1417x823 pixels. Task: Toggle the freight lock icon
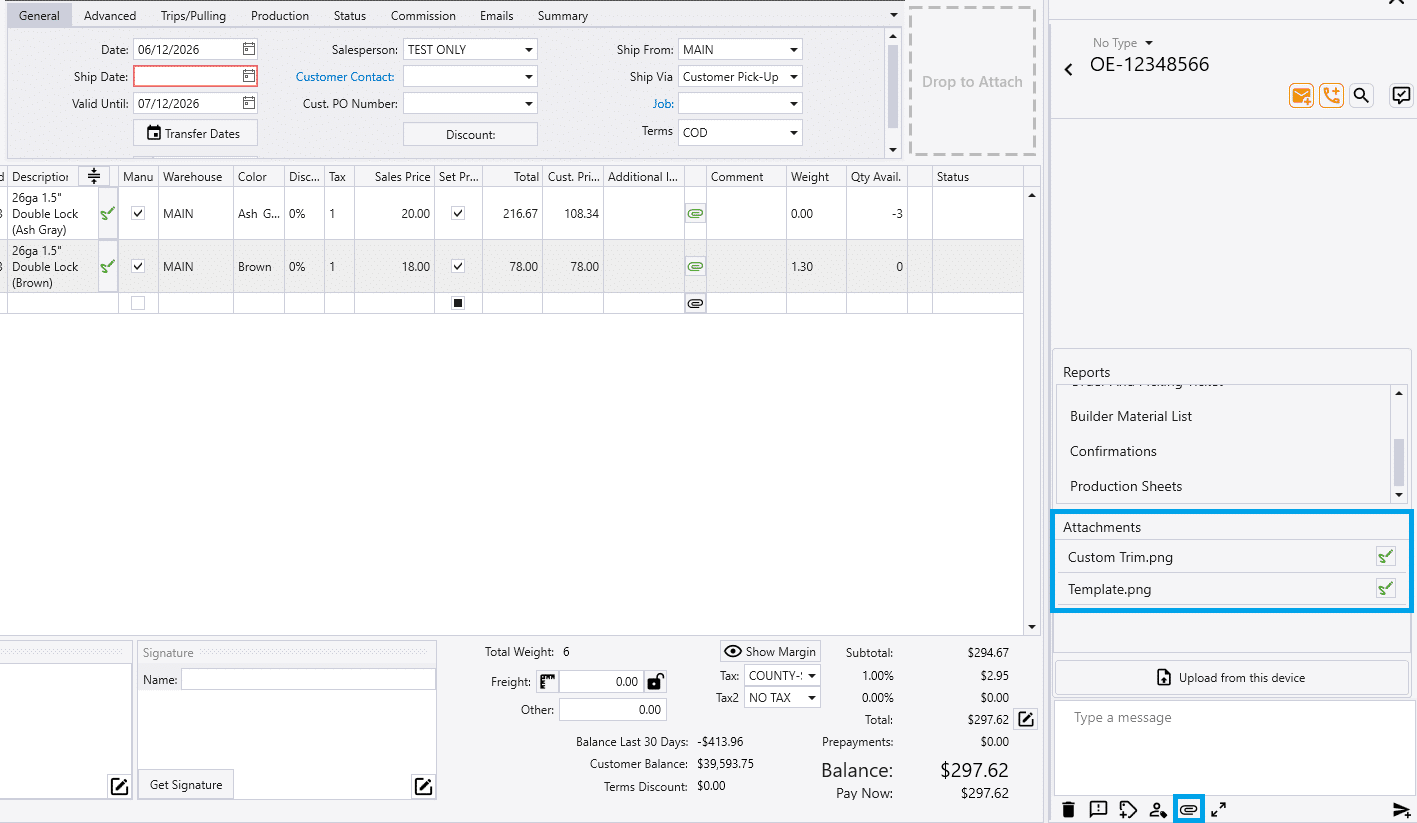(655, 682)
